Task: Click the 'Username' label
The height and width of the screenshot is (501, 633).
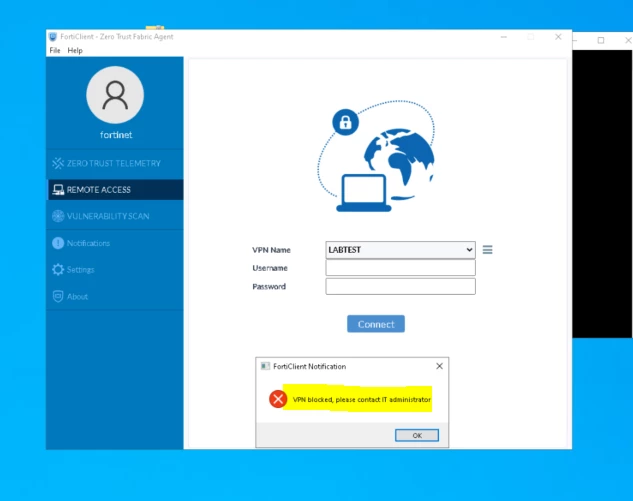Action: 270,268
